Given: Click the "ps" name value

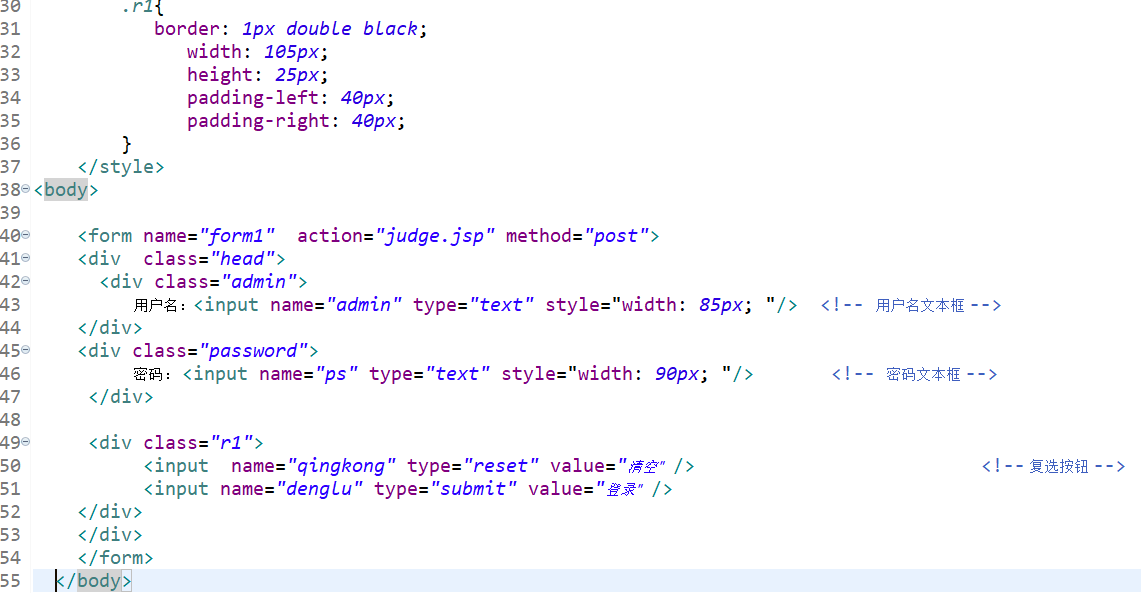Looking at the screenshot, I should pyautogui.click(x=336, y=374).
